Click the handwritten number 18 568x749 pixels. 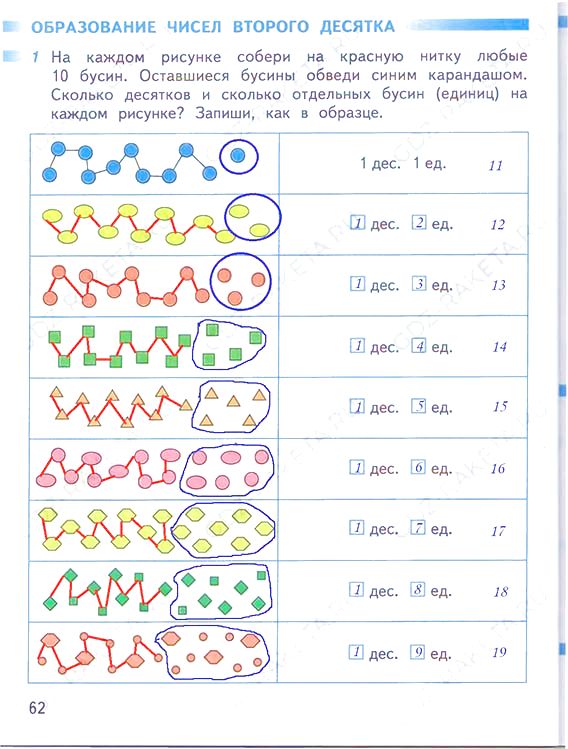(501, 592)
